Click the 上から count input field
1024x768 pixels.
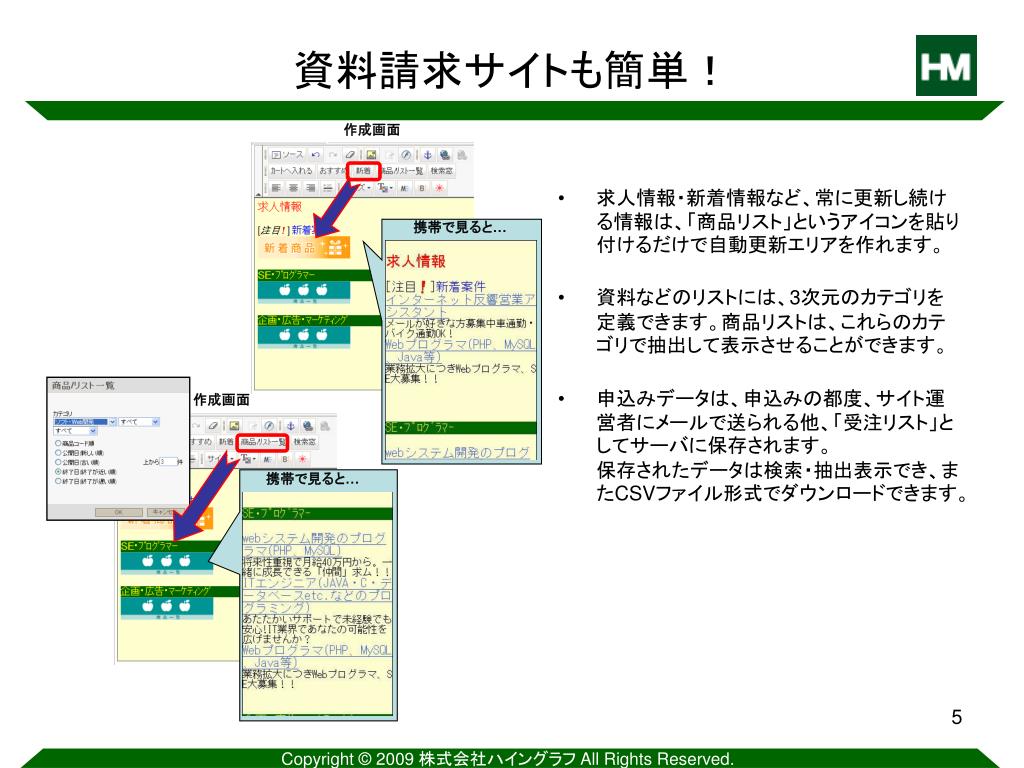point(168,462)
